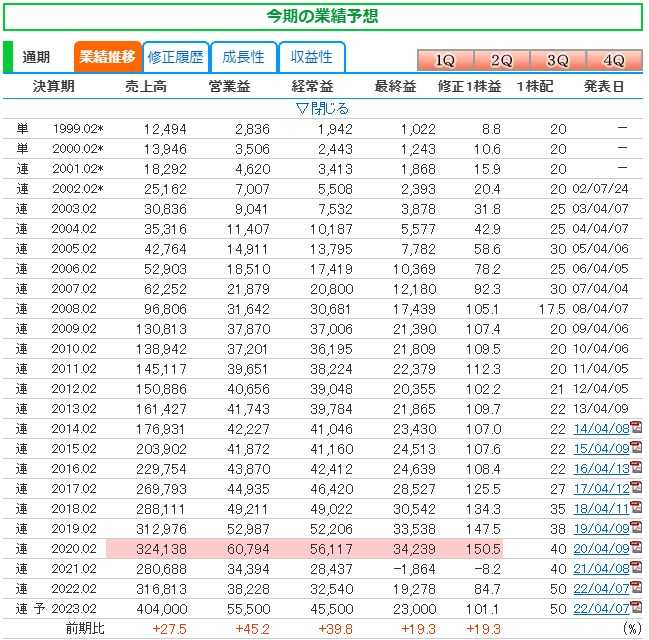Select year-over-year value +39.8
The width and height of the screenshot is (649, 640).
click(x=335, y=629)
